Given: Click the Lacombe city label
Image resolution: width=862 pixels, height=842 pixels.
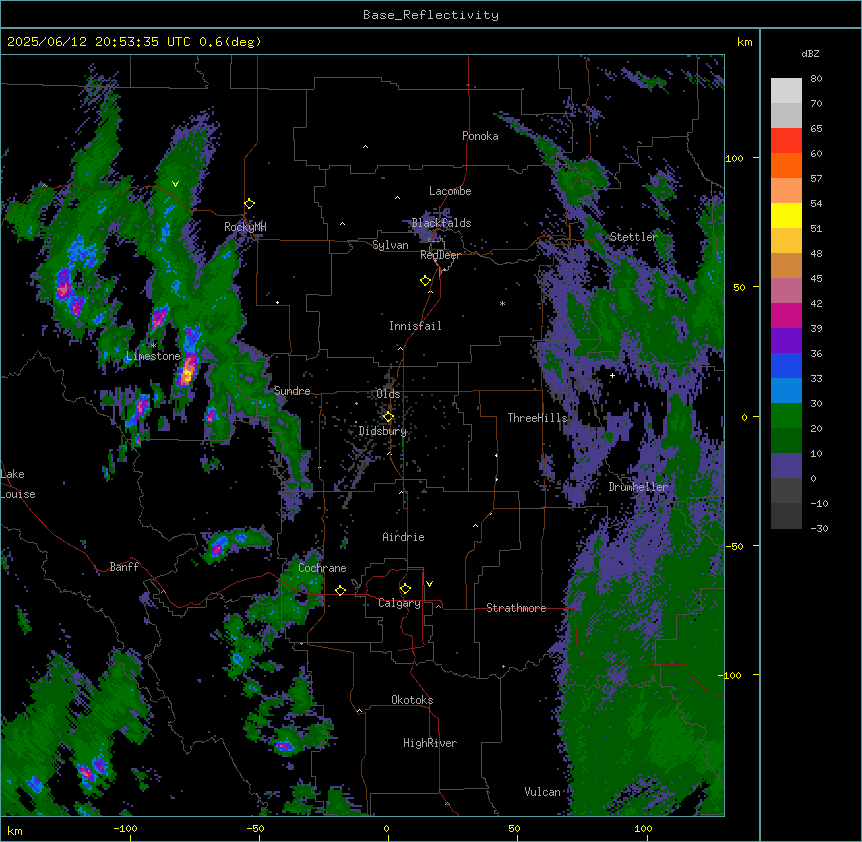Looking at the screenshot, I should click(x=450, y=191).
